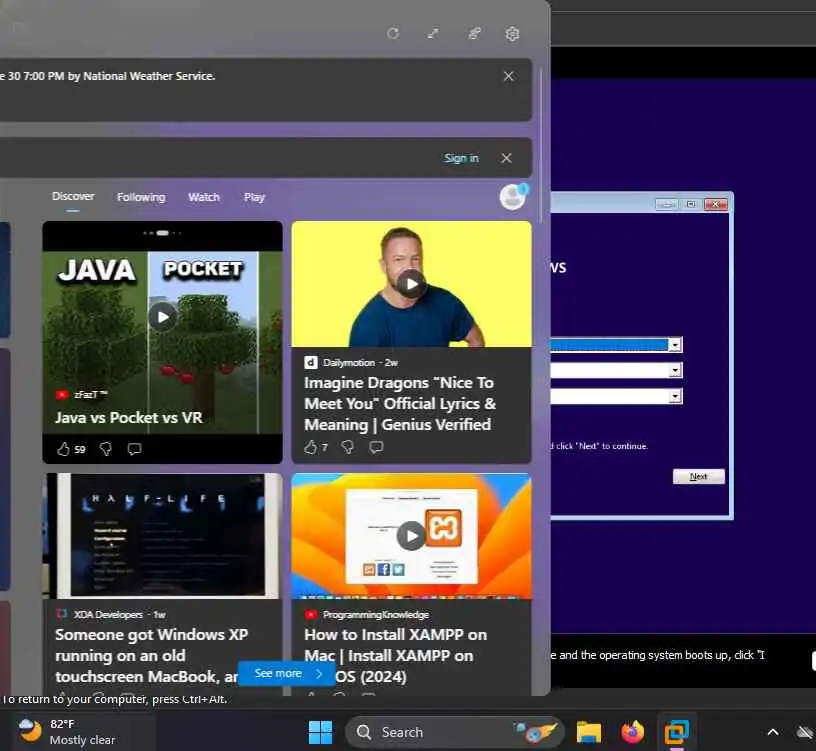The image size is (816, 751).
Task: Click the cloud sync tray icon
Action: click(x=806, y=732)
